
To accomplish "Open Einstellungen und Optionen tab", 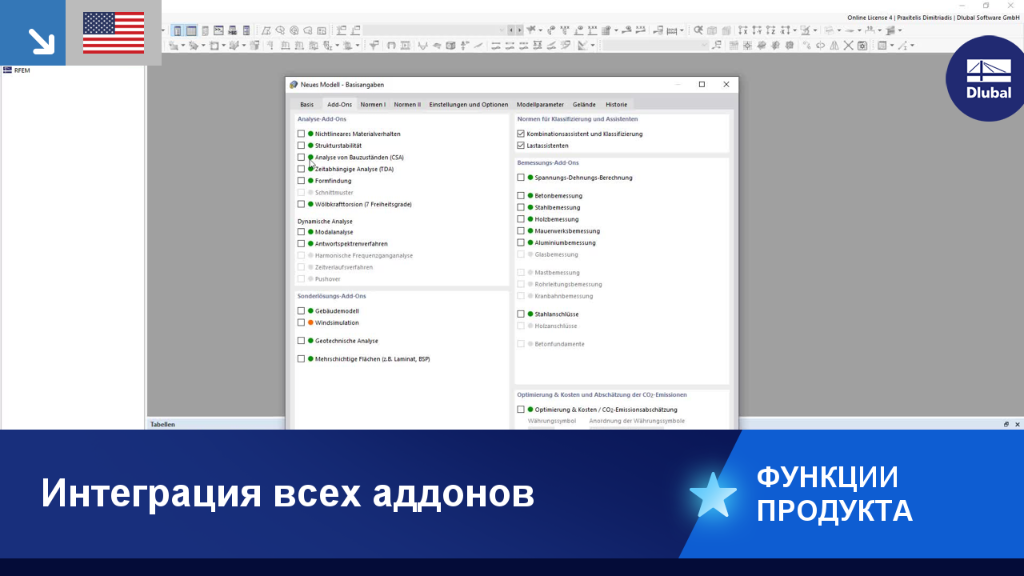I will (x=468, y=104).
